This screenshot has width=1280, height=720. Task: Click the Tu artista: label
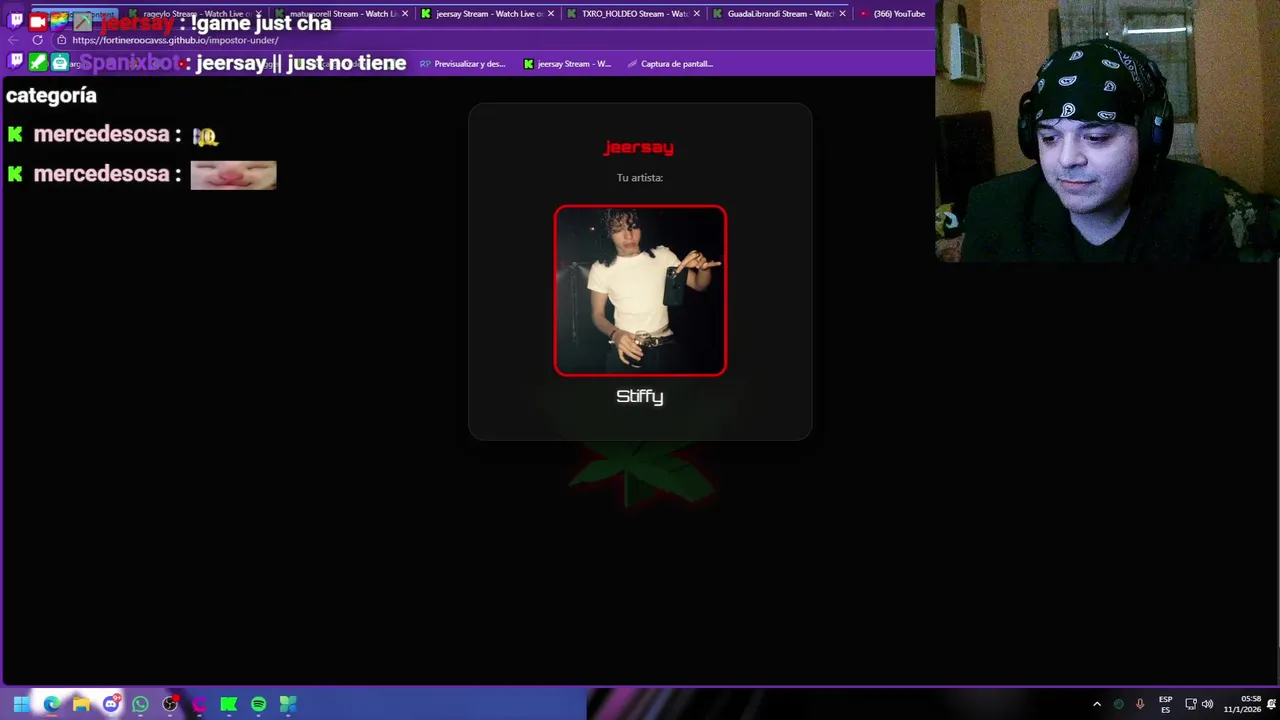(640, 178)
